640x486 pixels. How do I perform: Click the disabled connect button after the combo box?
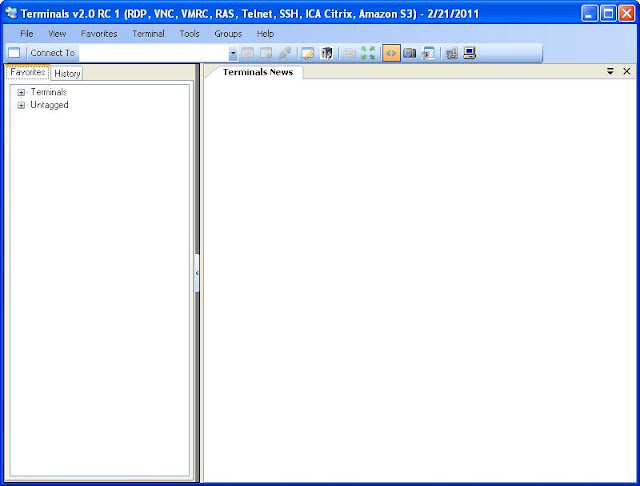248,53
